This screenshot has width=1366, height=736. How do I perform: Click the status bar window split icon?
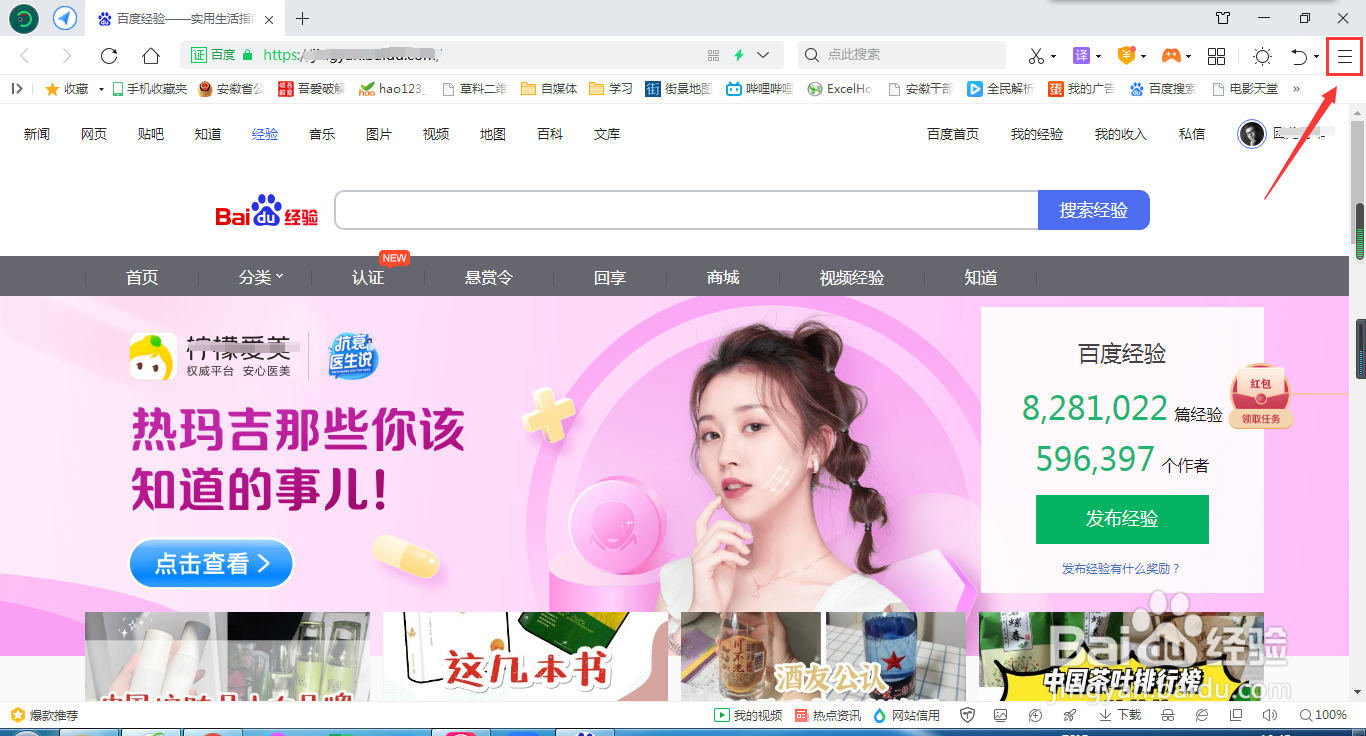(1236, 715)
